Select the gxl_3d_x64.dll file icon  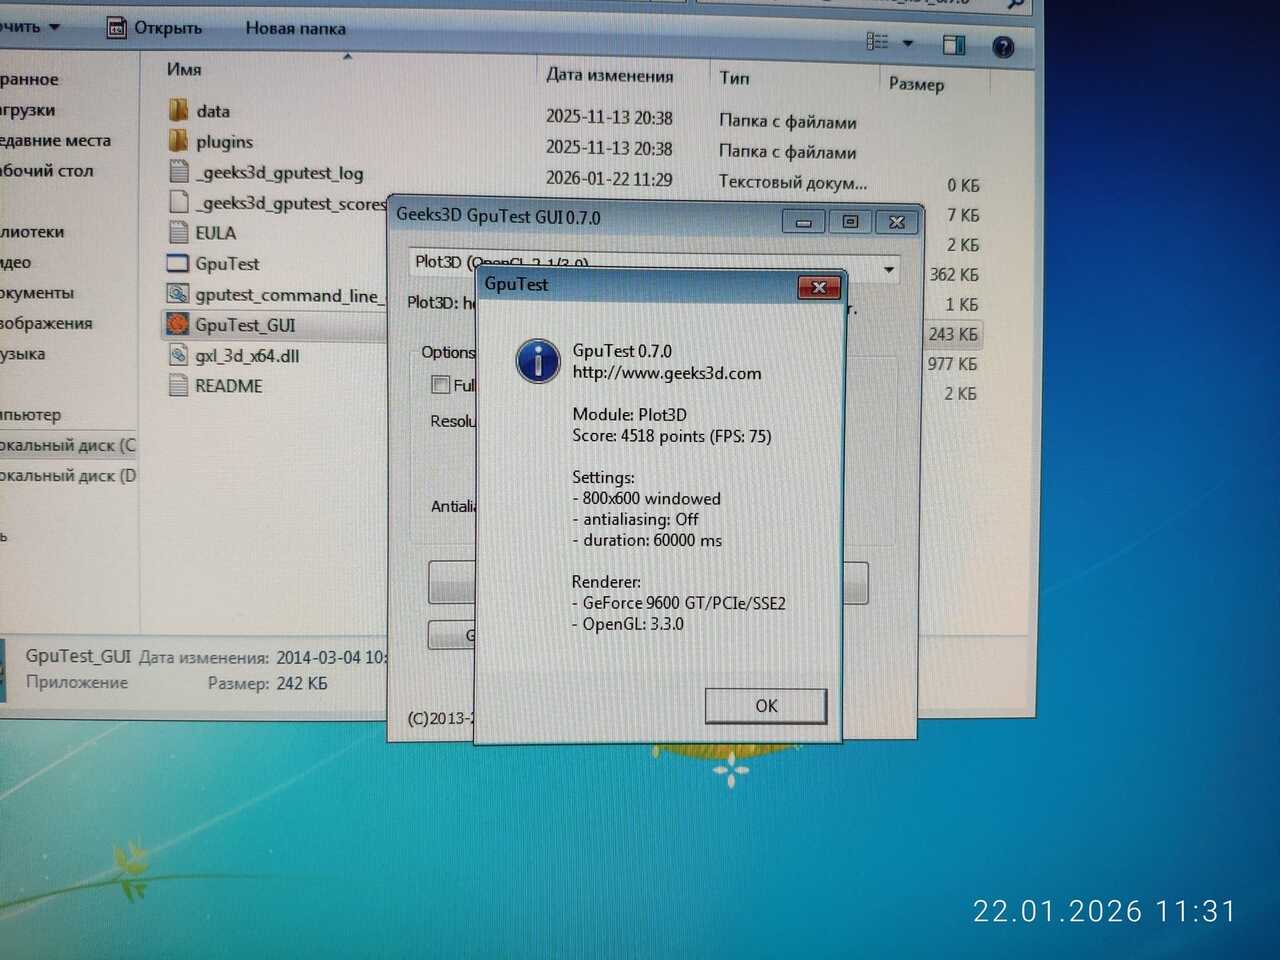click(178, 355)
